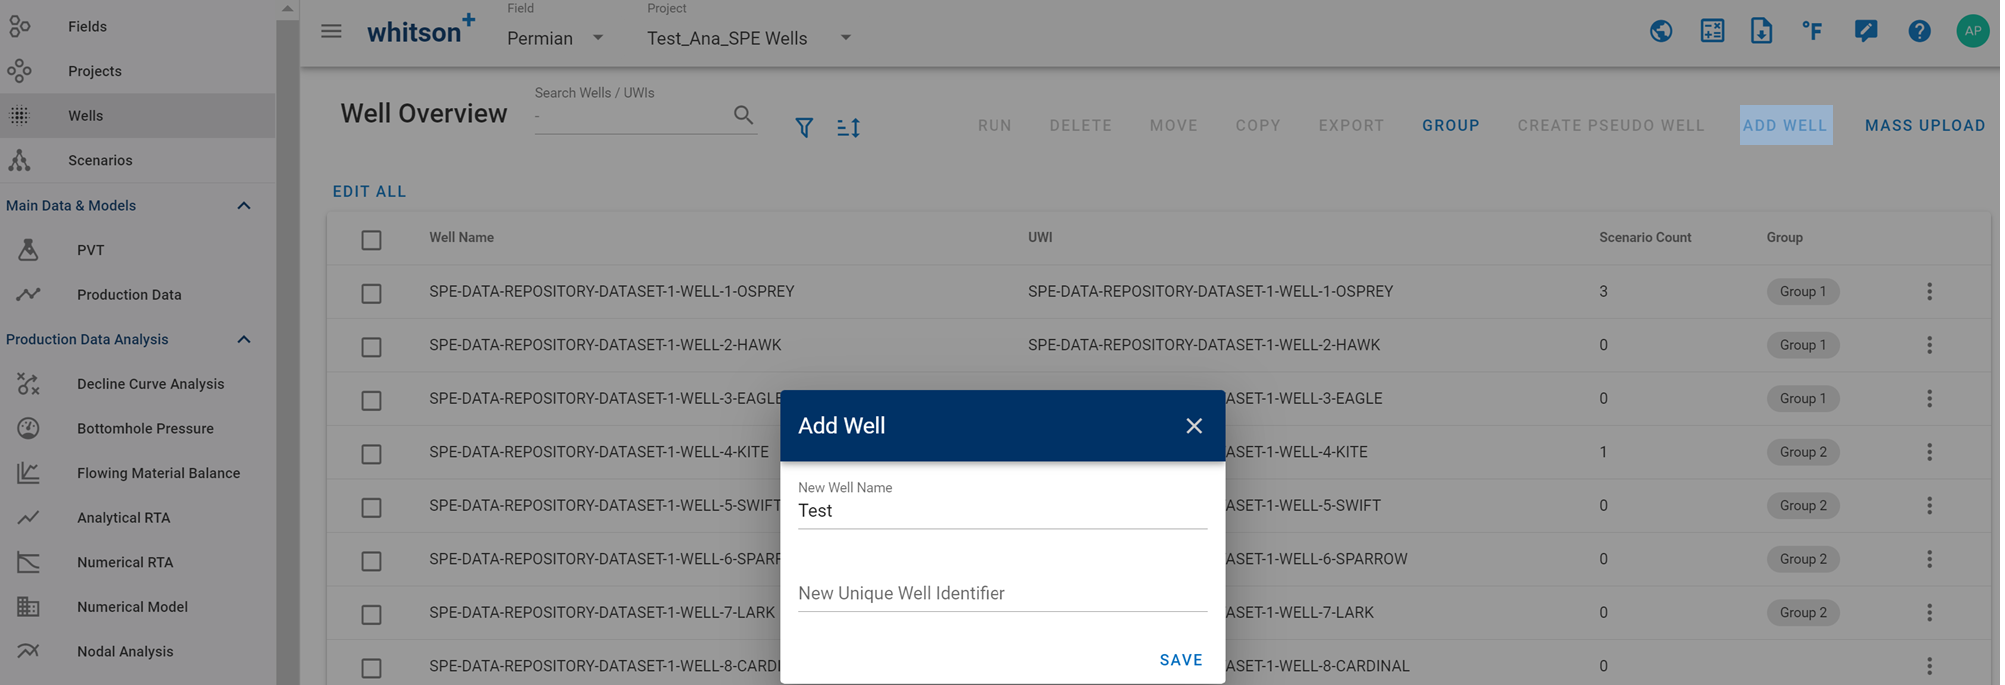Click the sort wells icon
Viewport: 2005px width, 685px height.
[848, 127]
